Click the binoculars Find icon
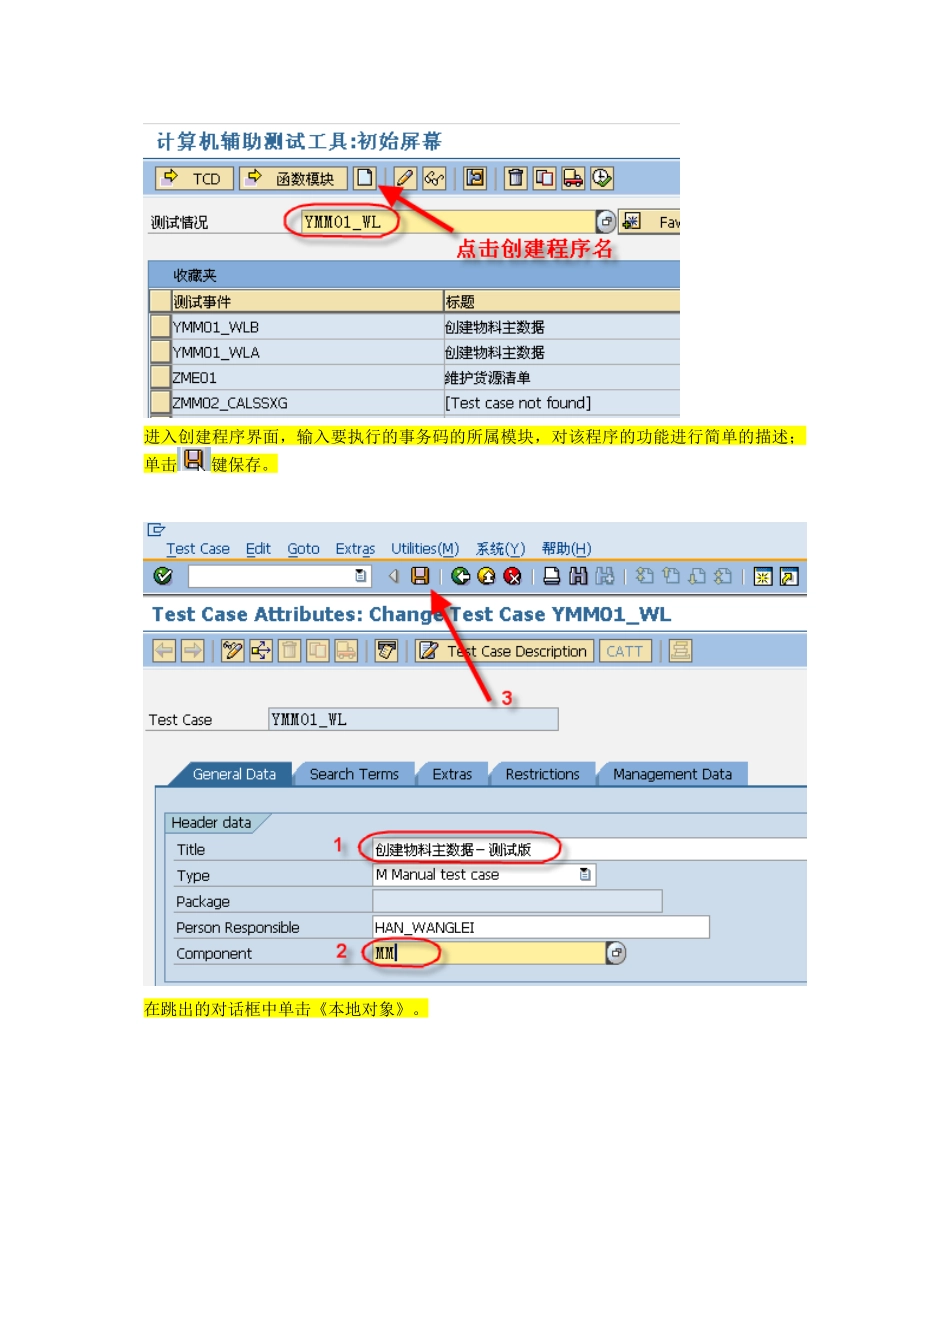 pyautogui.click(x=578, y=576)
